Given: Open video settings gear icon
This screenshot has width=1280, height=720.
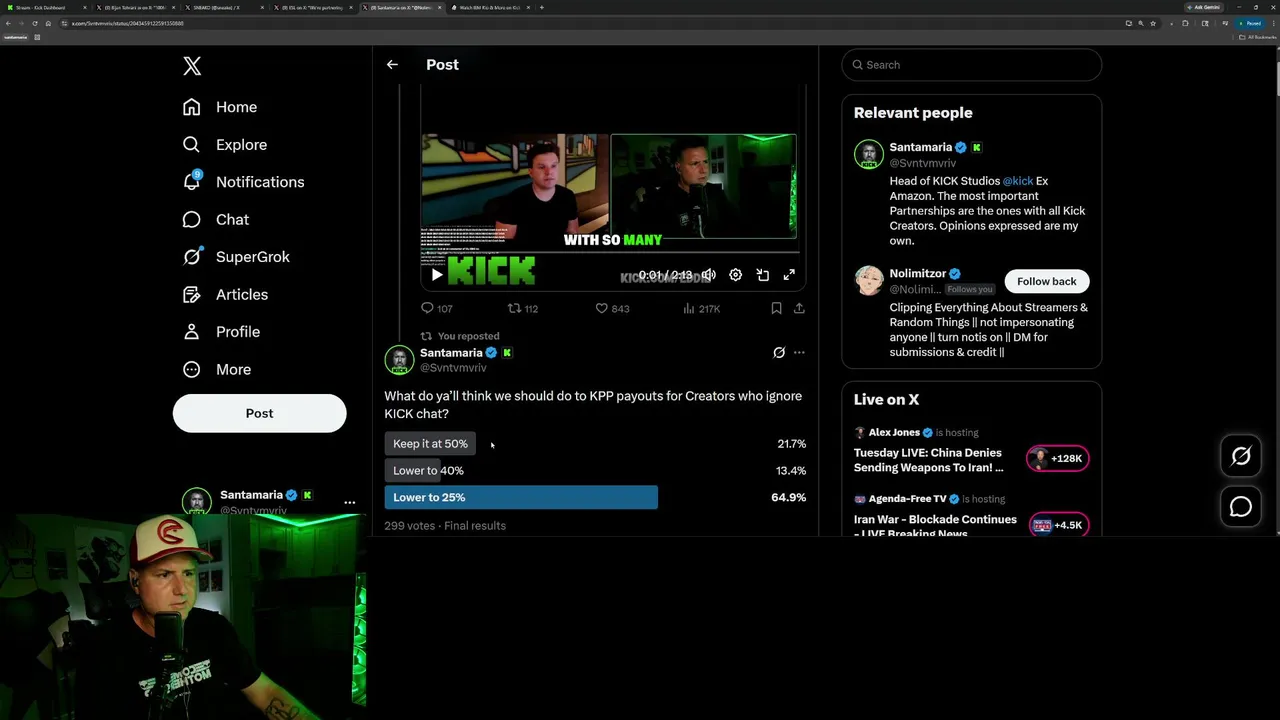Looking at the screenshot, I should coord(735,274).
